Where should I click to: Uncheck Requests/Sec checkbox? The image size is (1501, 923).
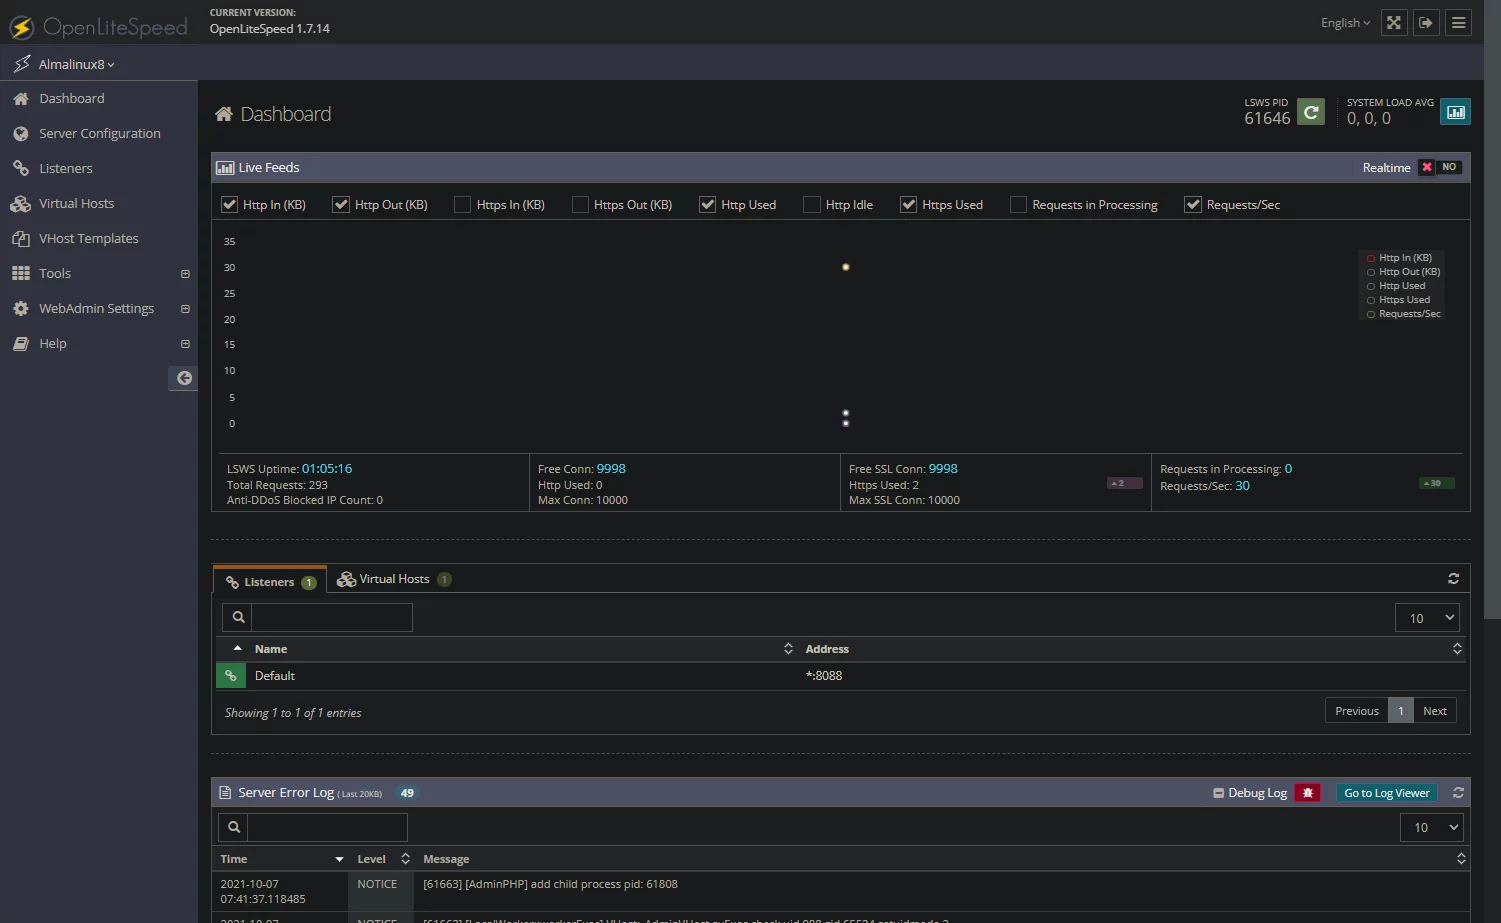click(1193, 205)
